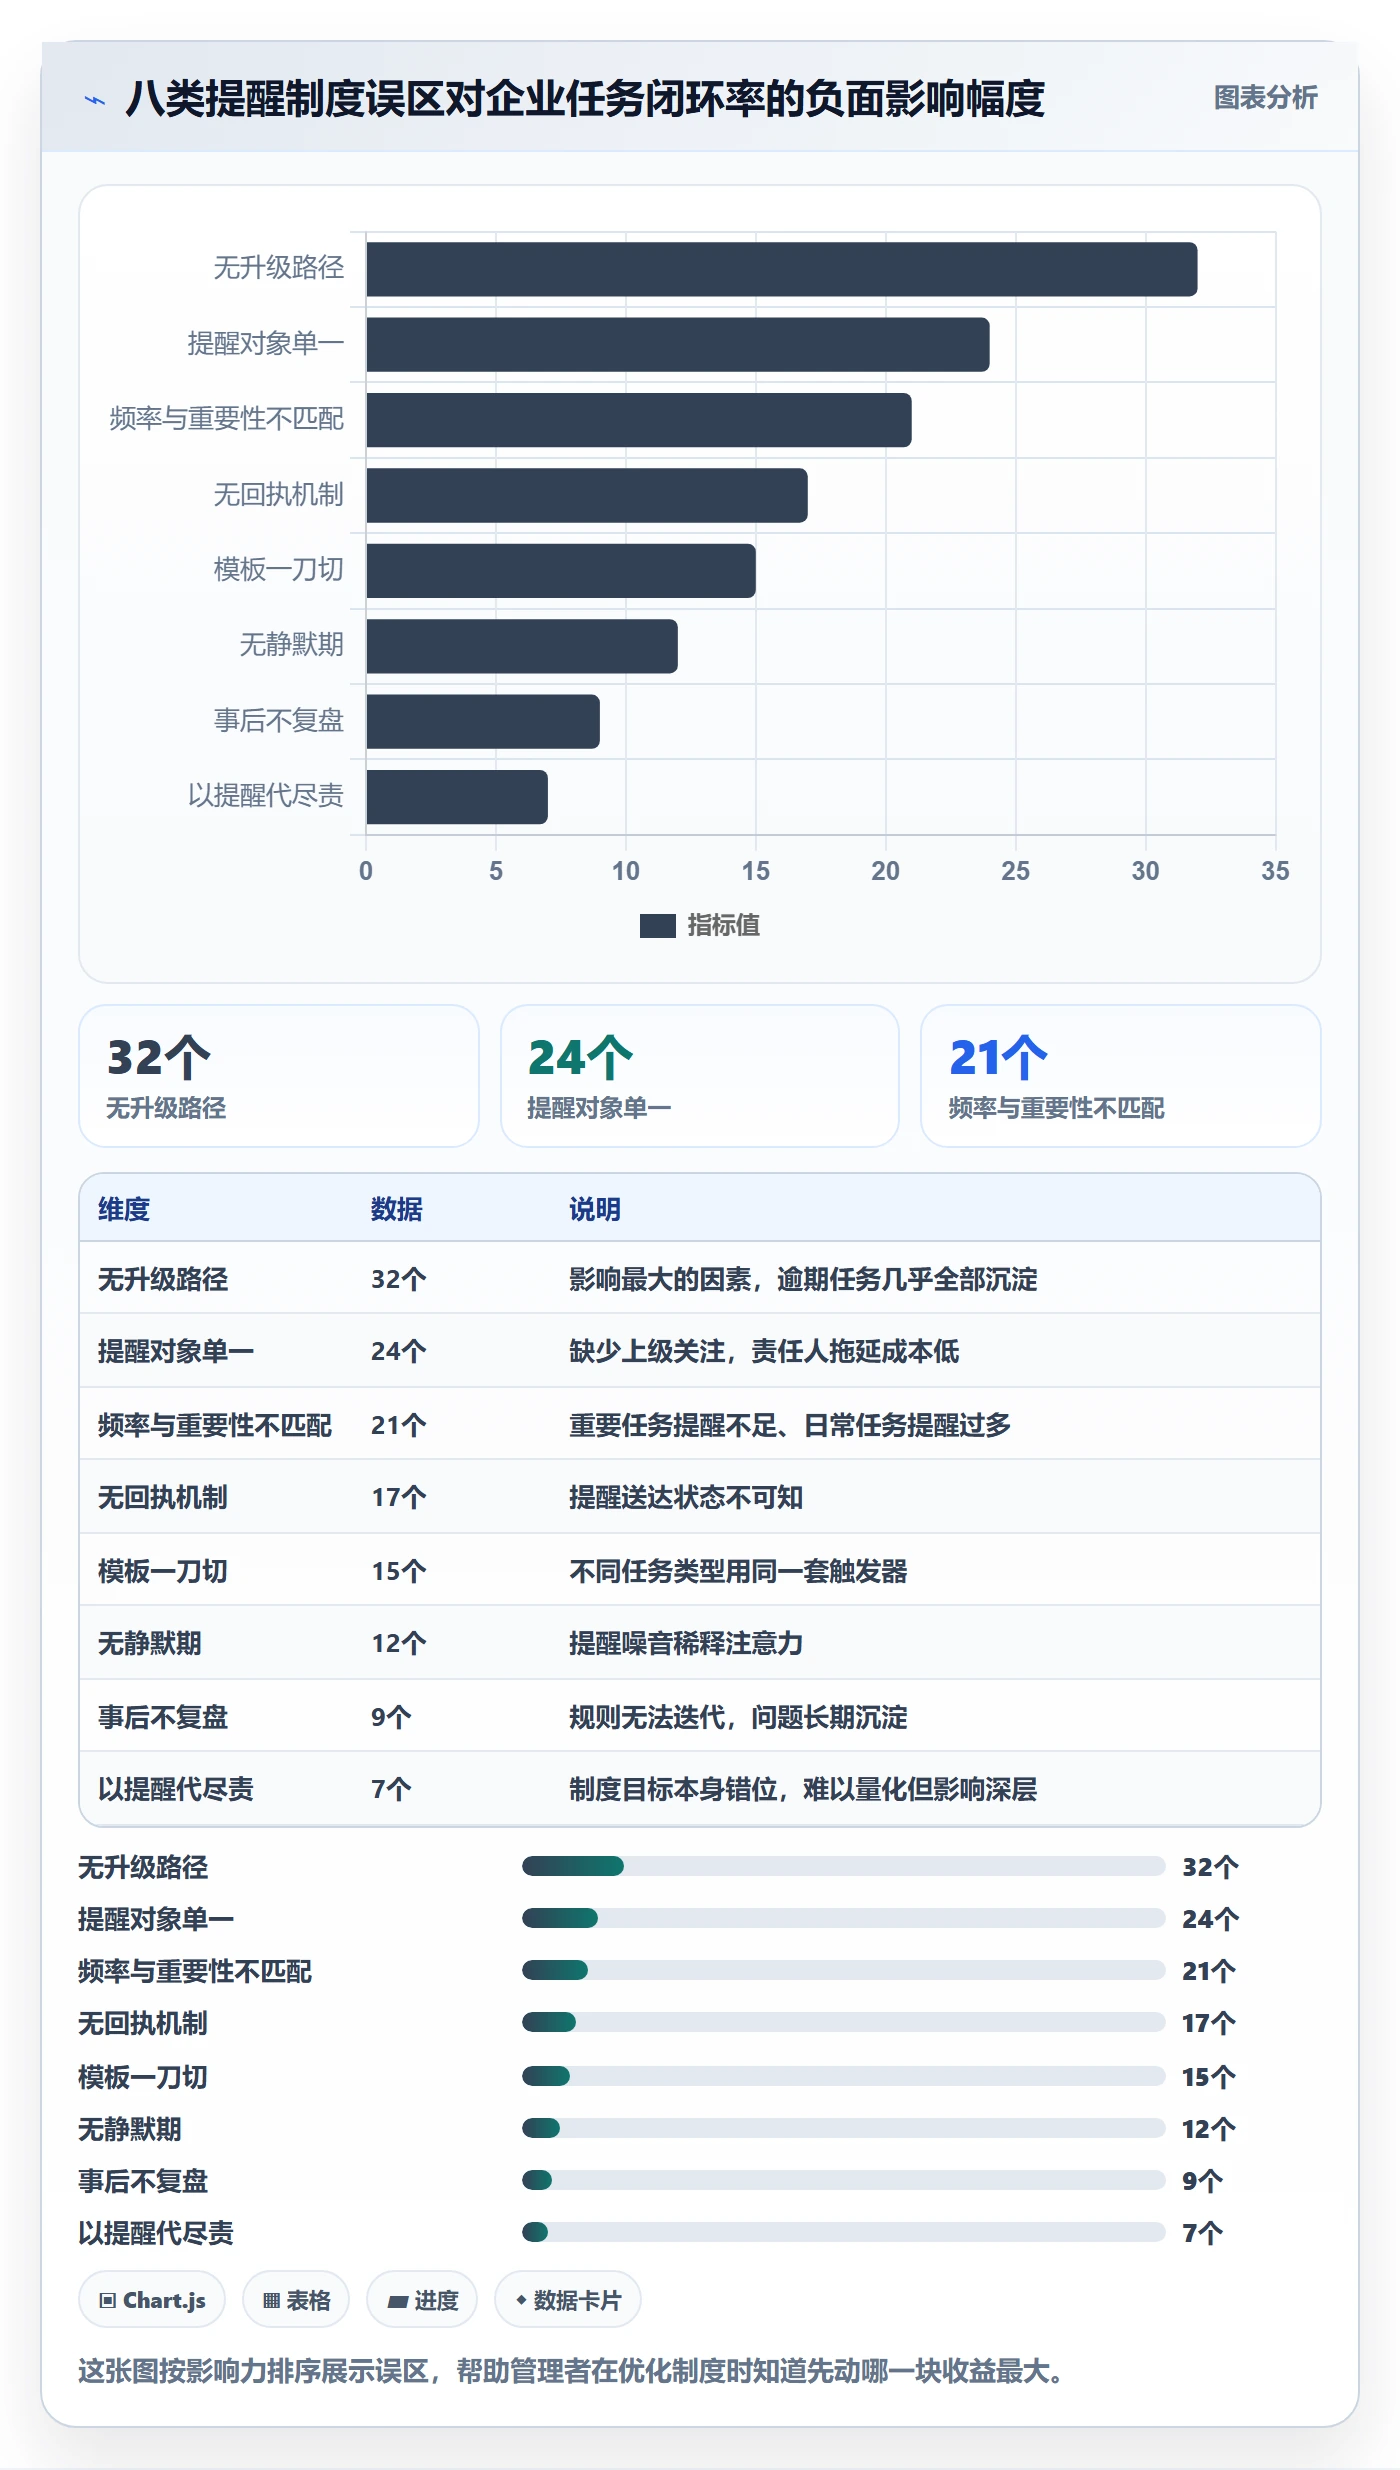Viewport: 1400px width, 2470px height.
Task: Click the 无静默期 progress bar
Action: click(843, 2128)
